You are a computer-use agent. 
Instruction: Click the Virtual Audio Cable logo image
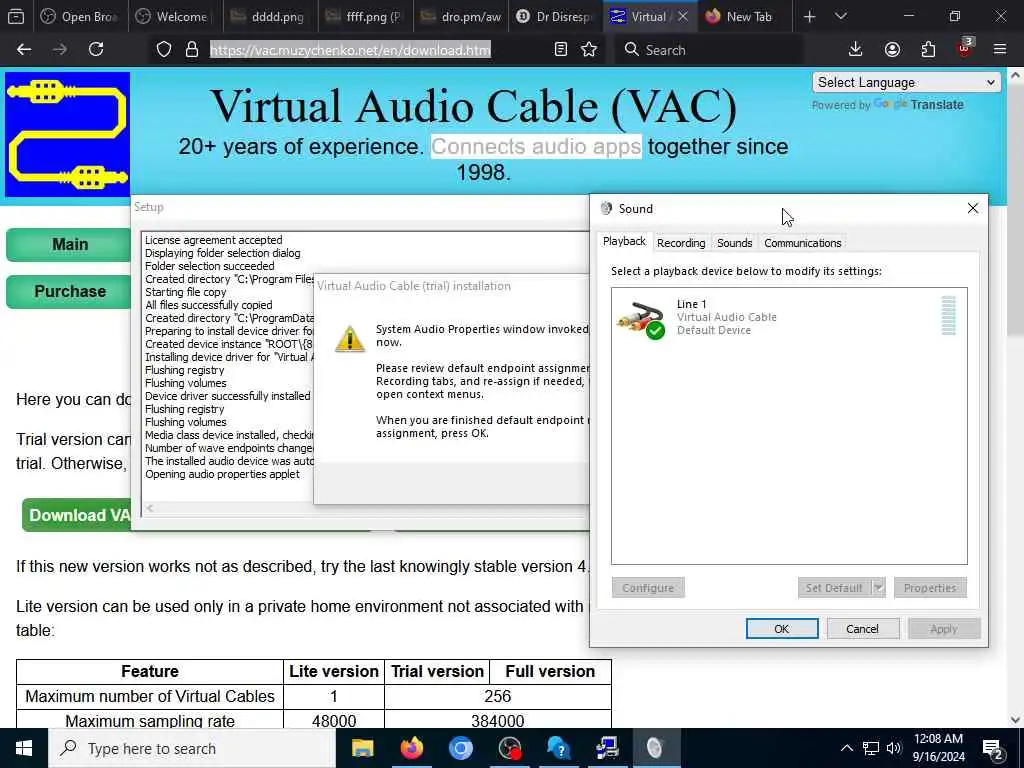(x=68, y=135)
